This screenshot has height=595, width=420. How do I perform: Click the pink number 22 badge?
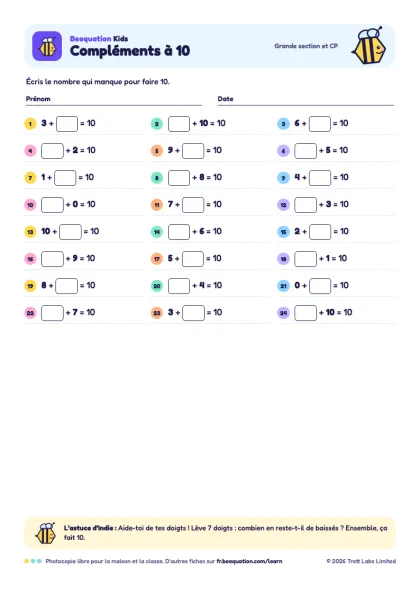click(x=30, y=313)
